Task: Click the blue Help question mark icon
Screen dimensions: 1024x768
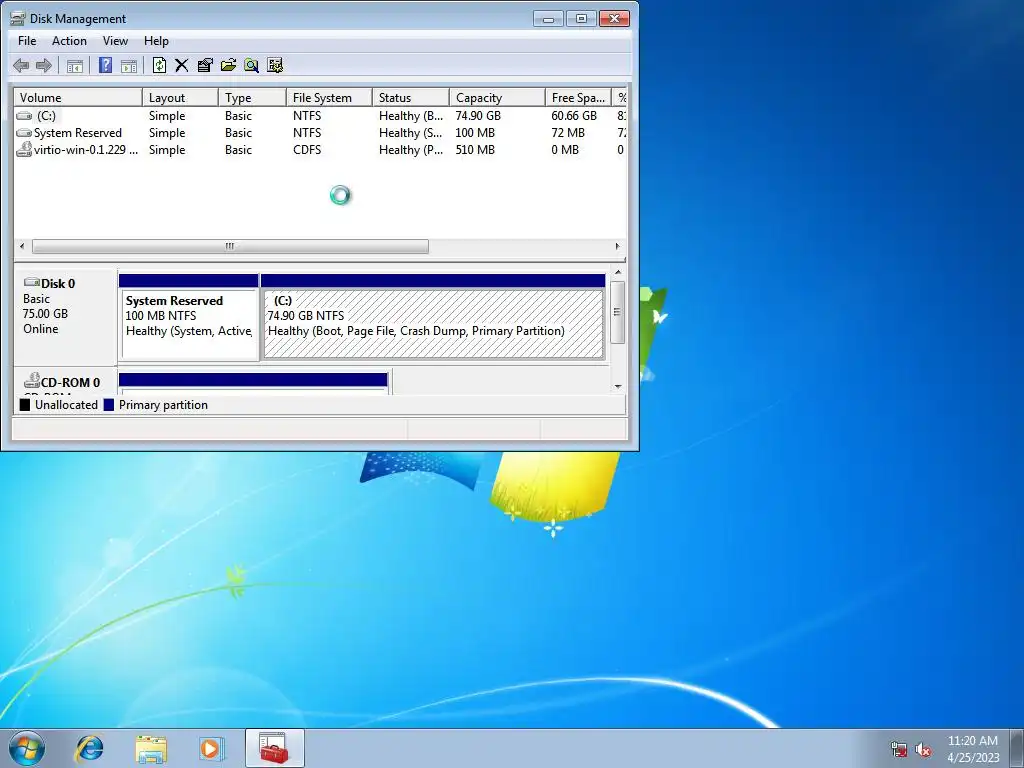Action: (x=105, y=65)
